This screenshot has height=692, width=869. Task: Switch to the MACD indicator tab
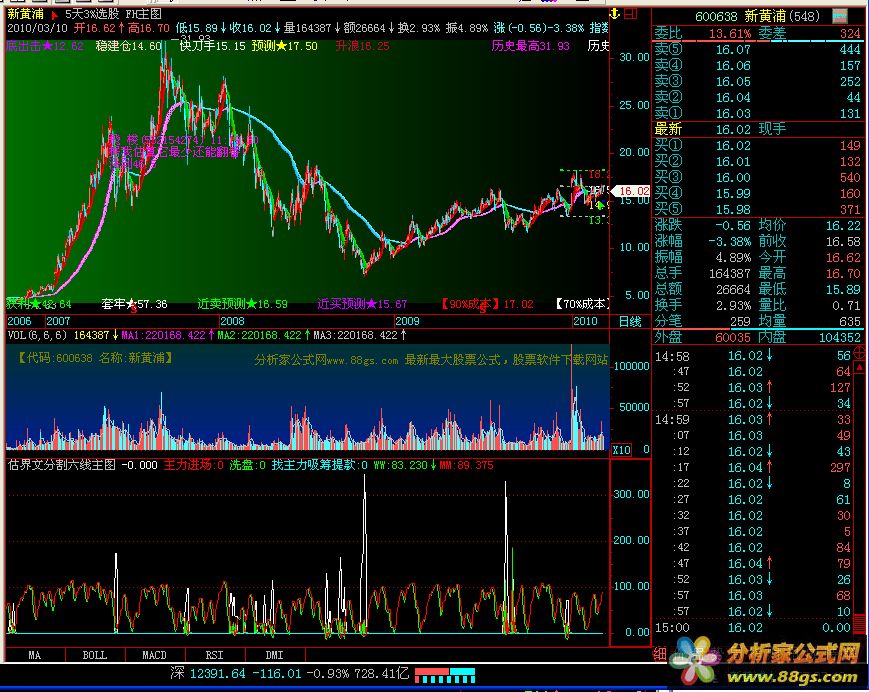pos(155,655)
